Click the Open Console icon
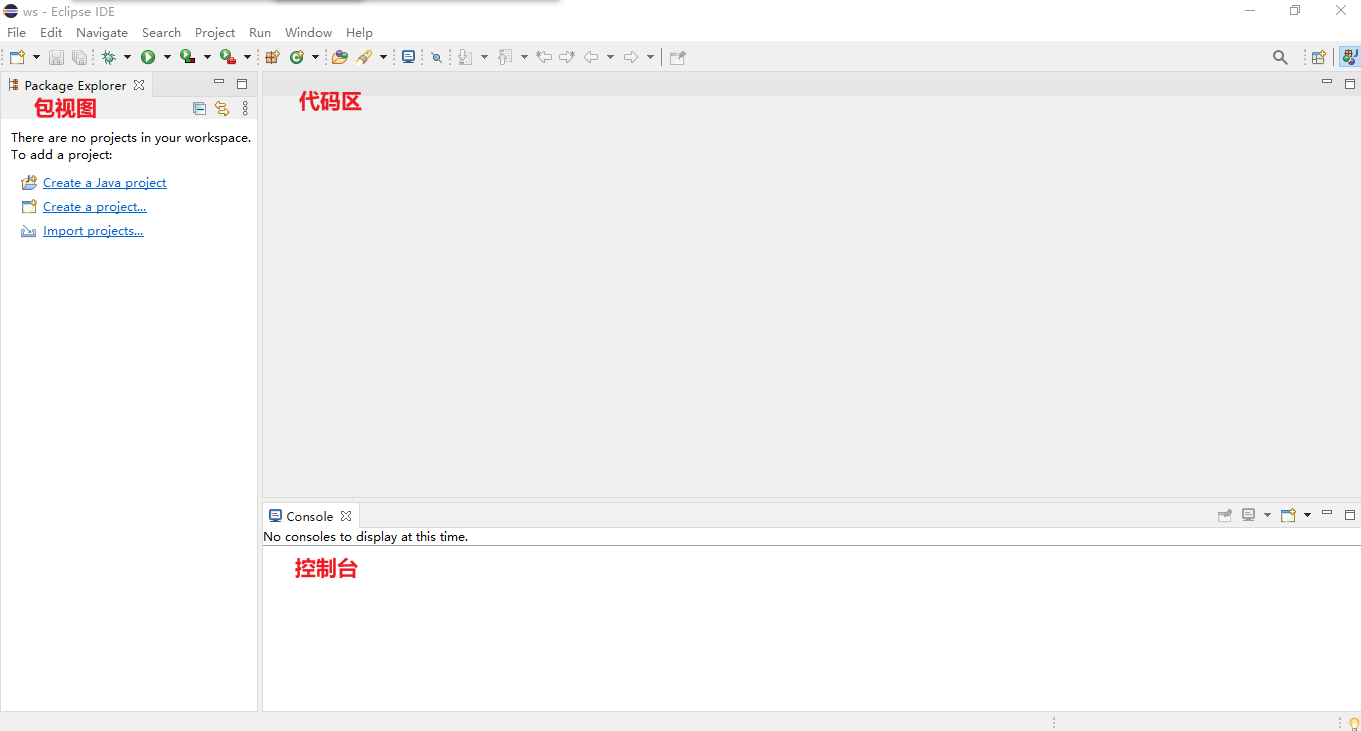The image size is (1361, 731). tap(1289, 515)
